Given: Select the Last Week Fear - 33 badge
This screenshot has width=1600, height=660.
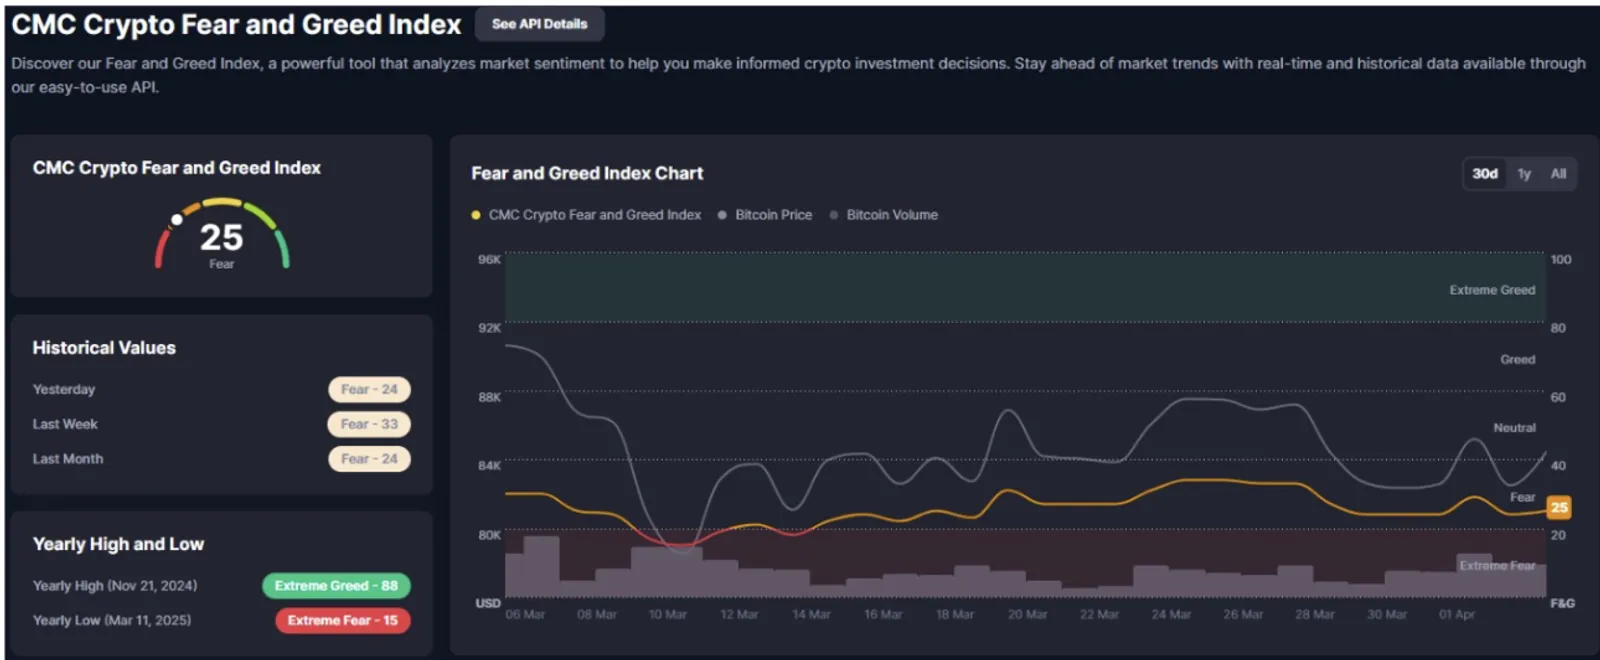Looking at the screenshot, I should pos(369,424).
